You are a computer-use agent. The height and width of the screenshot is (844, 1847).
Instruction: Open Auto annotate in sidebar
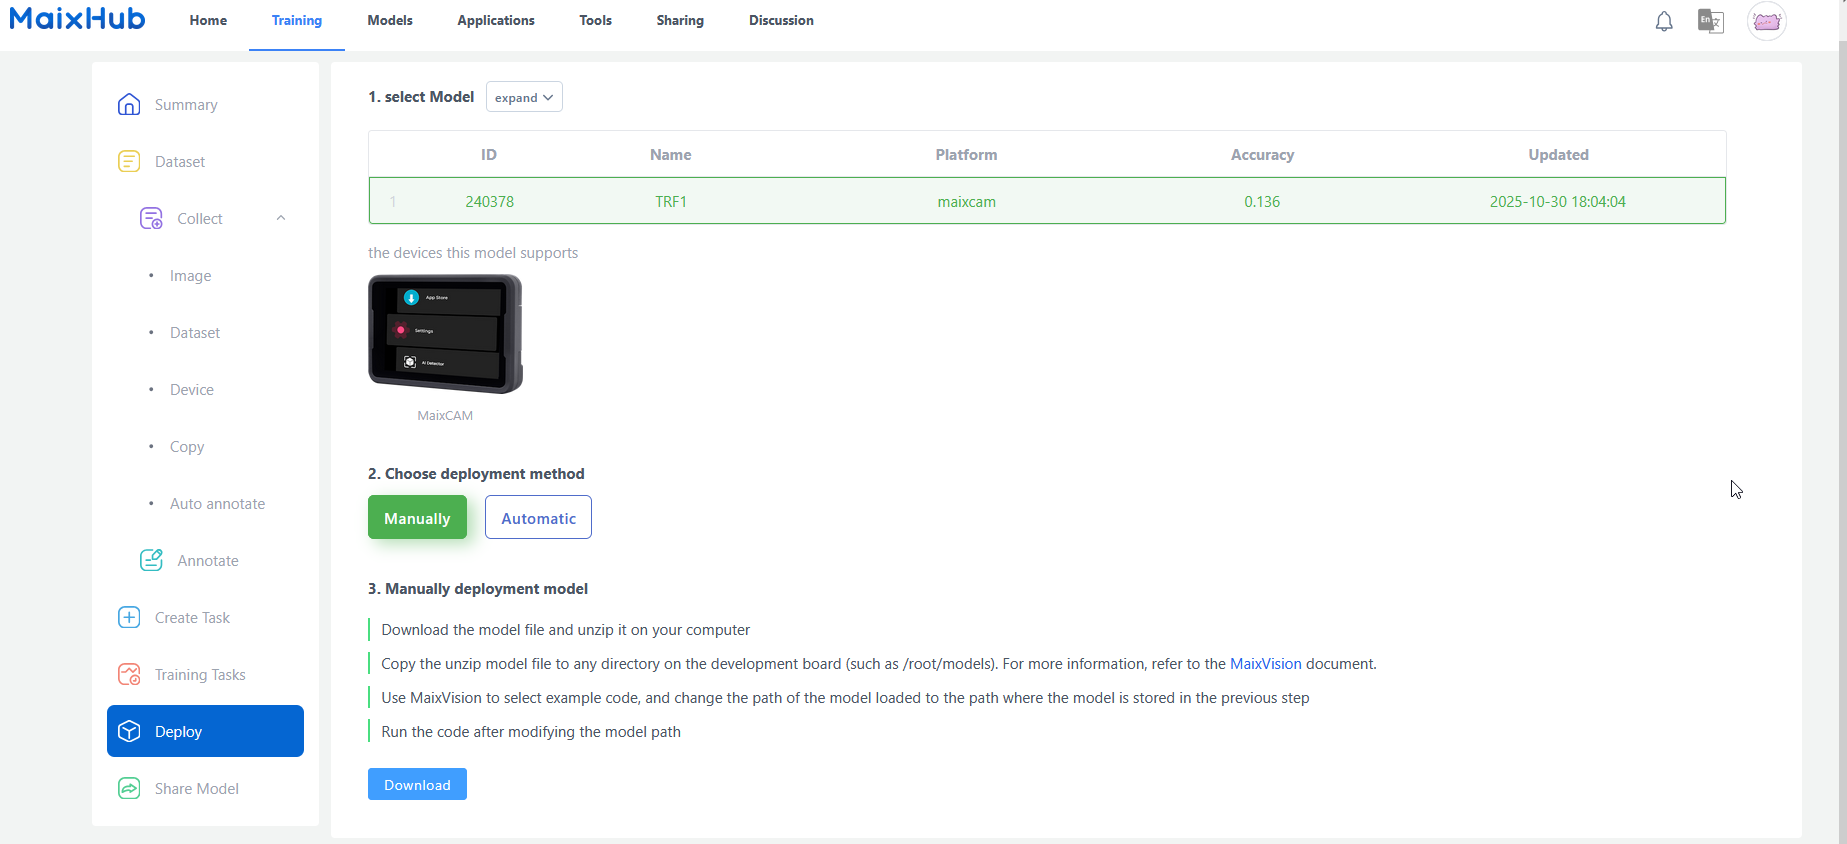click(x=217, y=504)
